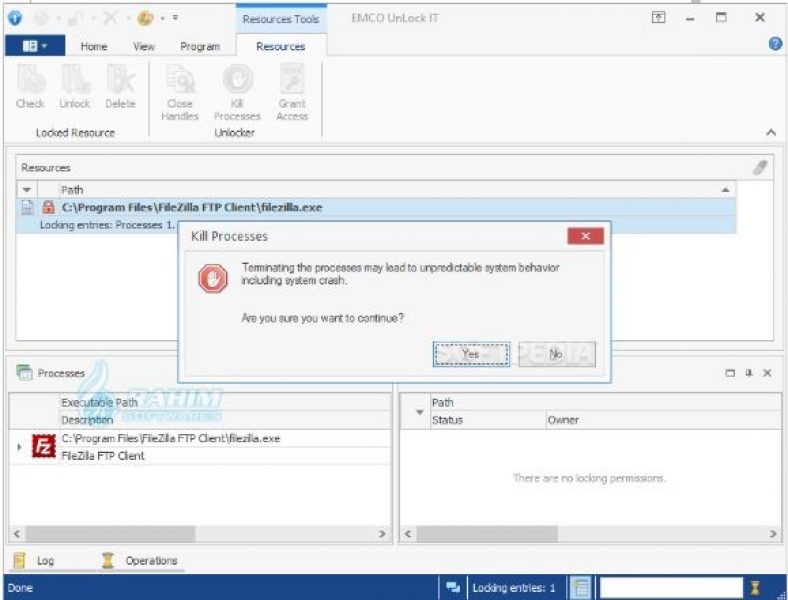Open the Home ribbon tab
The height and width of the screenshot is (600, 788).
pyautogui.click(x=94, y=47)
